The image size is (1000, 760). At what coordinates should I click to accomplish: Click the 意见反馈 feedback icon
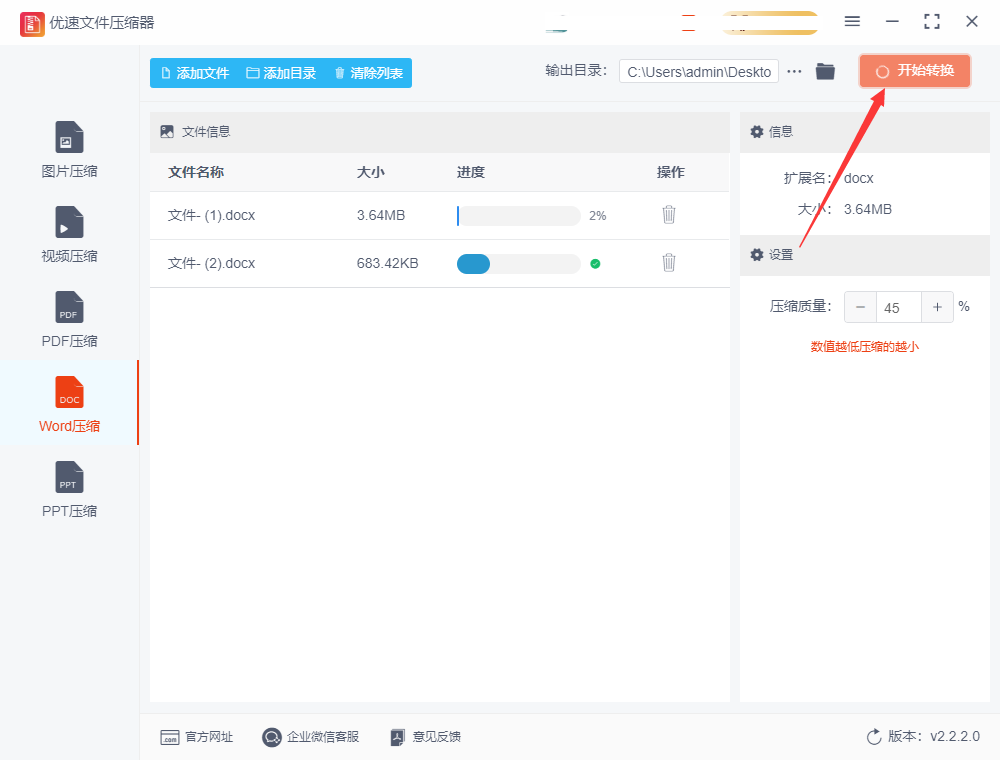point(397,738)
